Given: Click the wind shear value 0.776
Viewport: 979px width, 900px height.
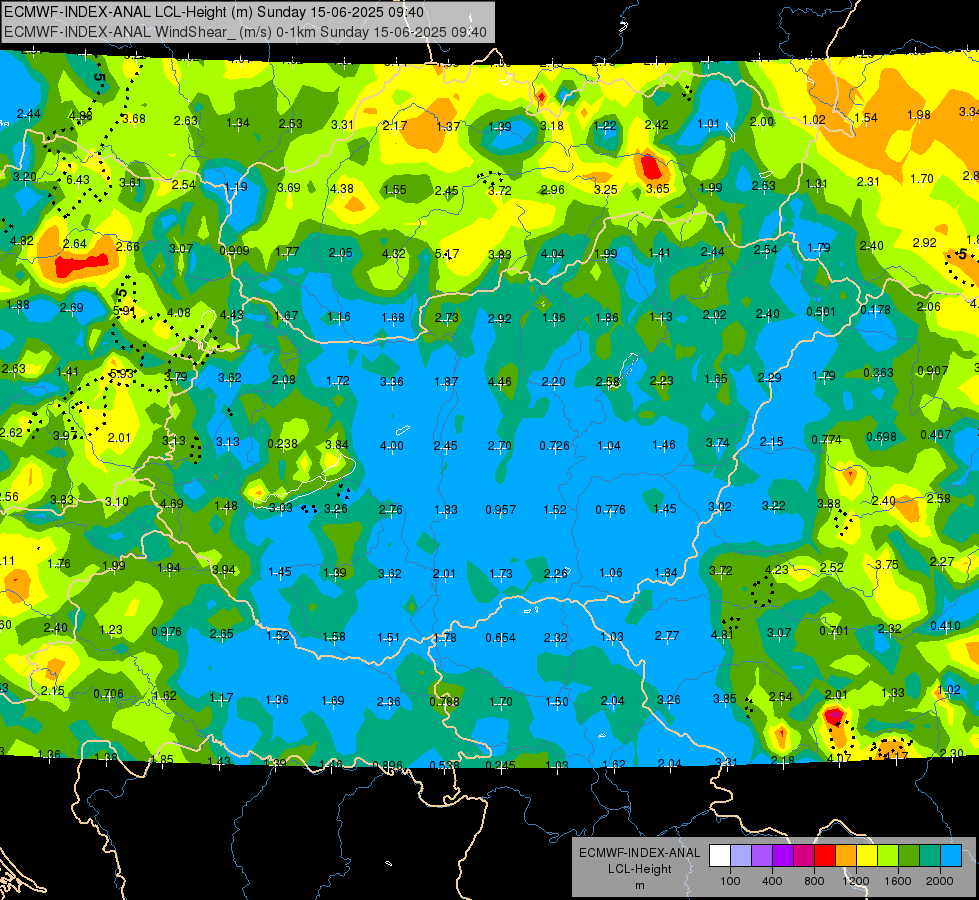Looking at the screenshot, I should (x=610, y=510).
